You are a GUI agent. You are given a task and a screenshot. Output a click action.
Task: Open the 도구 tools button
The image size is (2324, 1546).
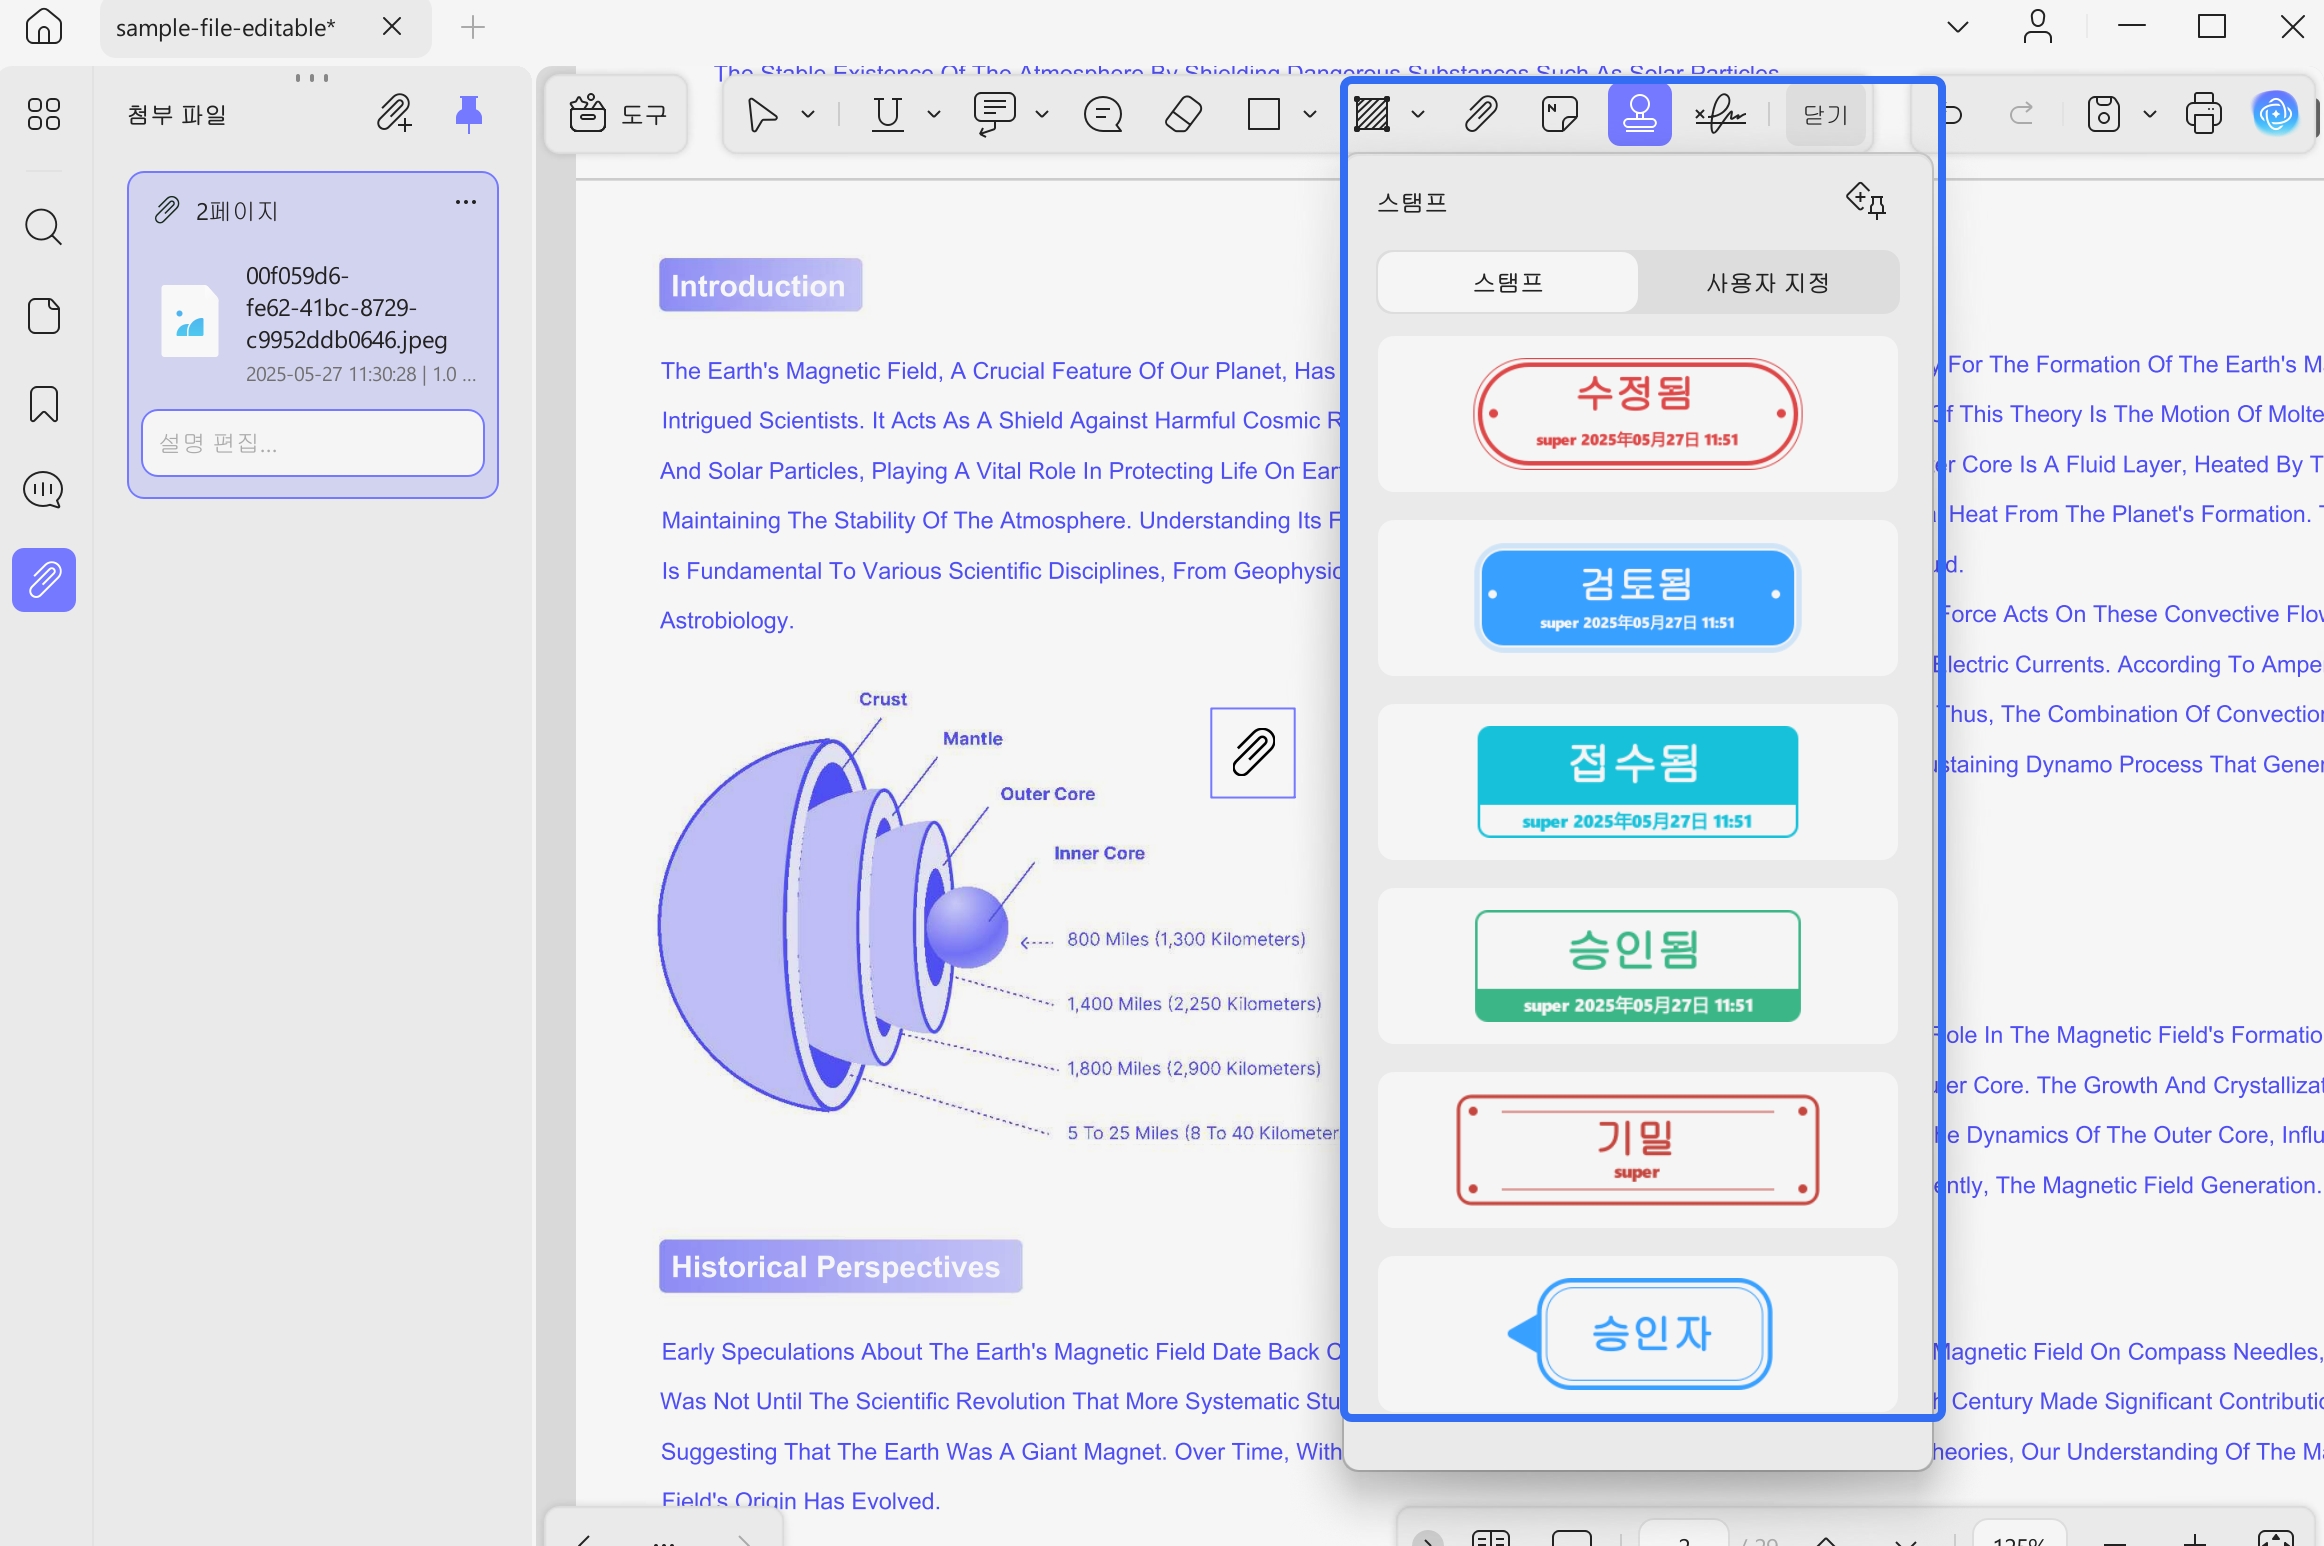pos(617,115)
